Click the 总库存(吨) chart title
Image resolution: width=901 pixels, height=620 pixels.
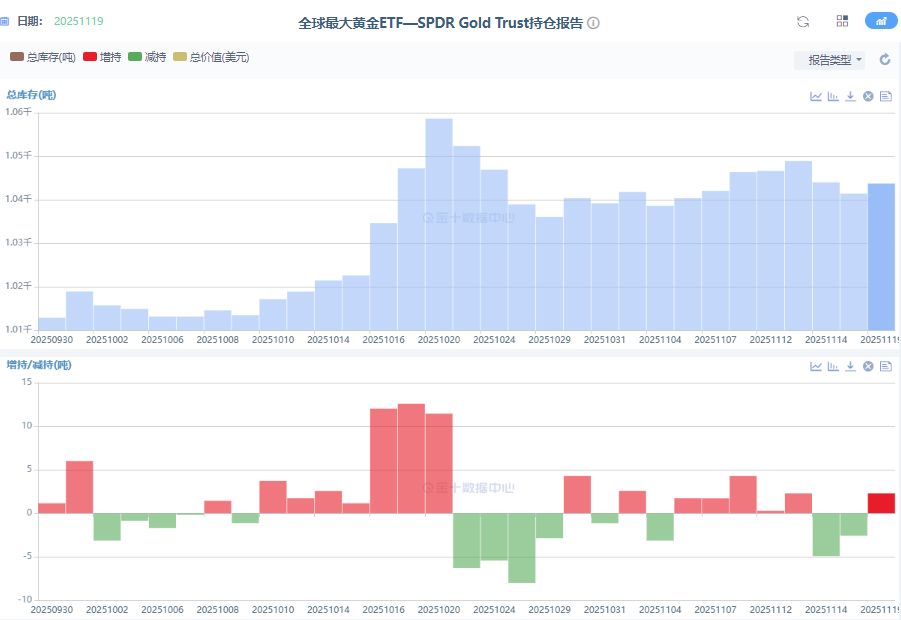[x=31, y=95]
